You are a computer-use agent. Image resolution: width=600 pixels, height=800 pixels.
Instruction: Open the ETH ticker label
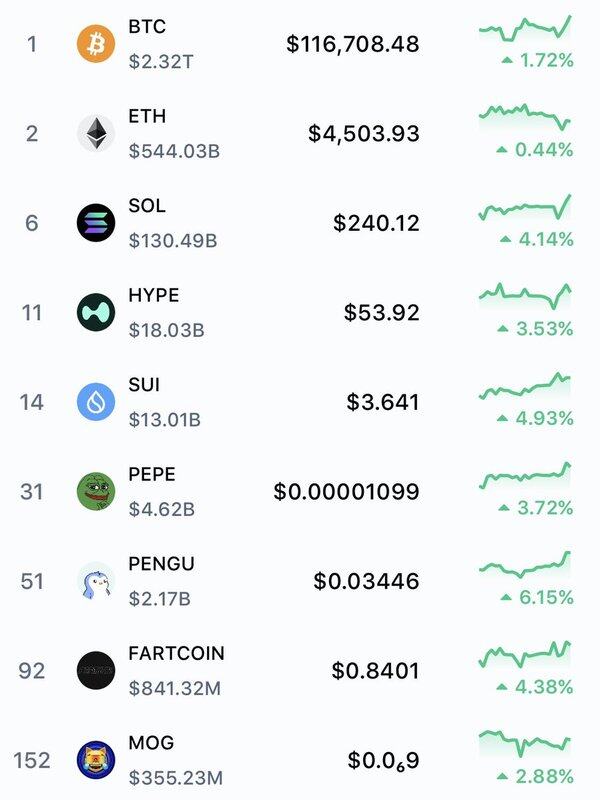(x=147, y=116)
